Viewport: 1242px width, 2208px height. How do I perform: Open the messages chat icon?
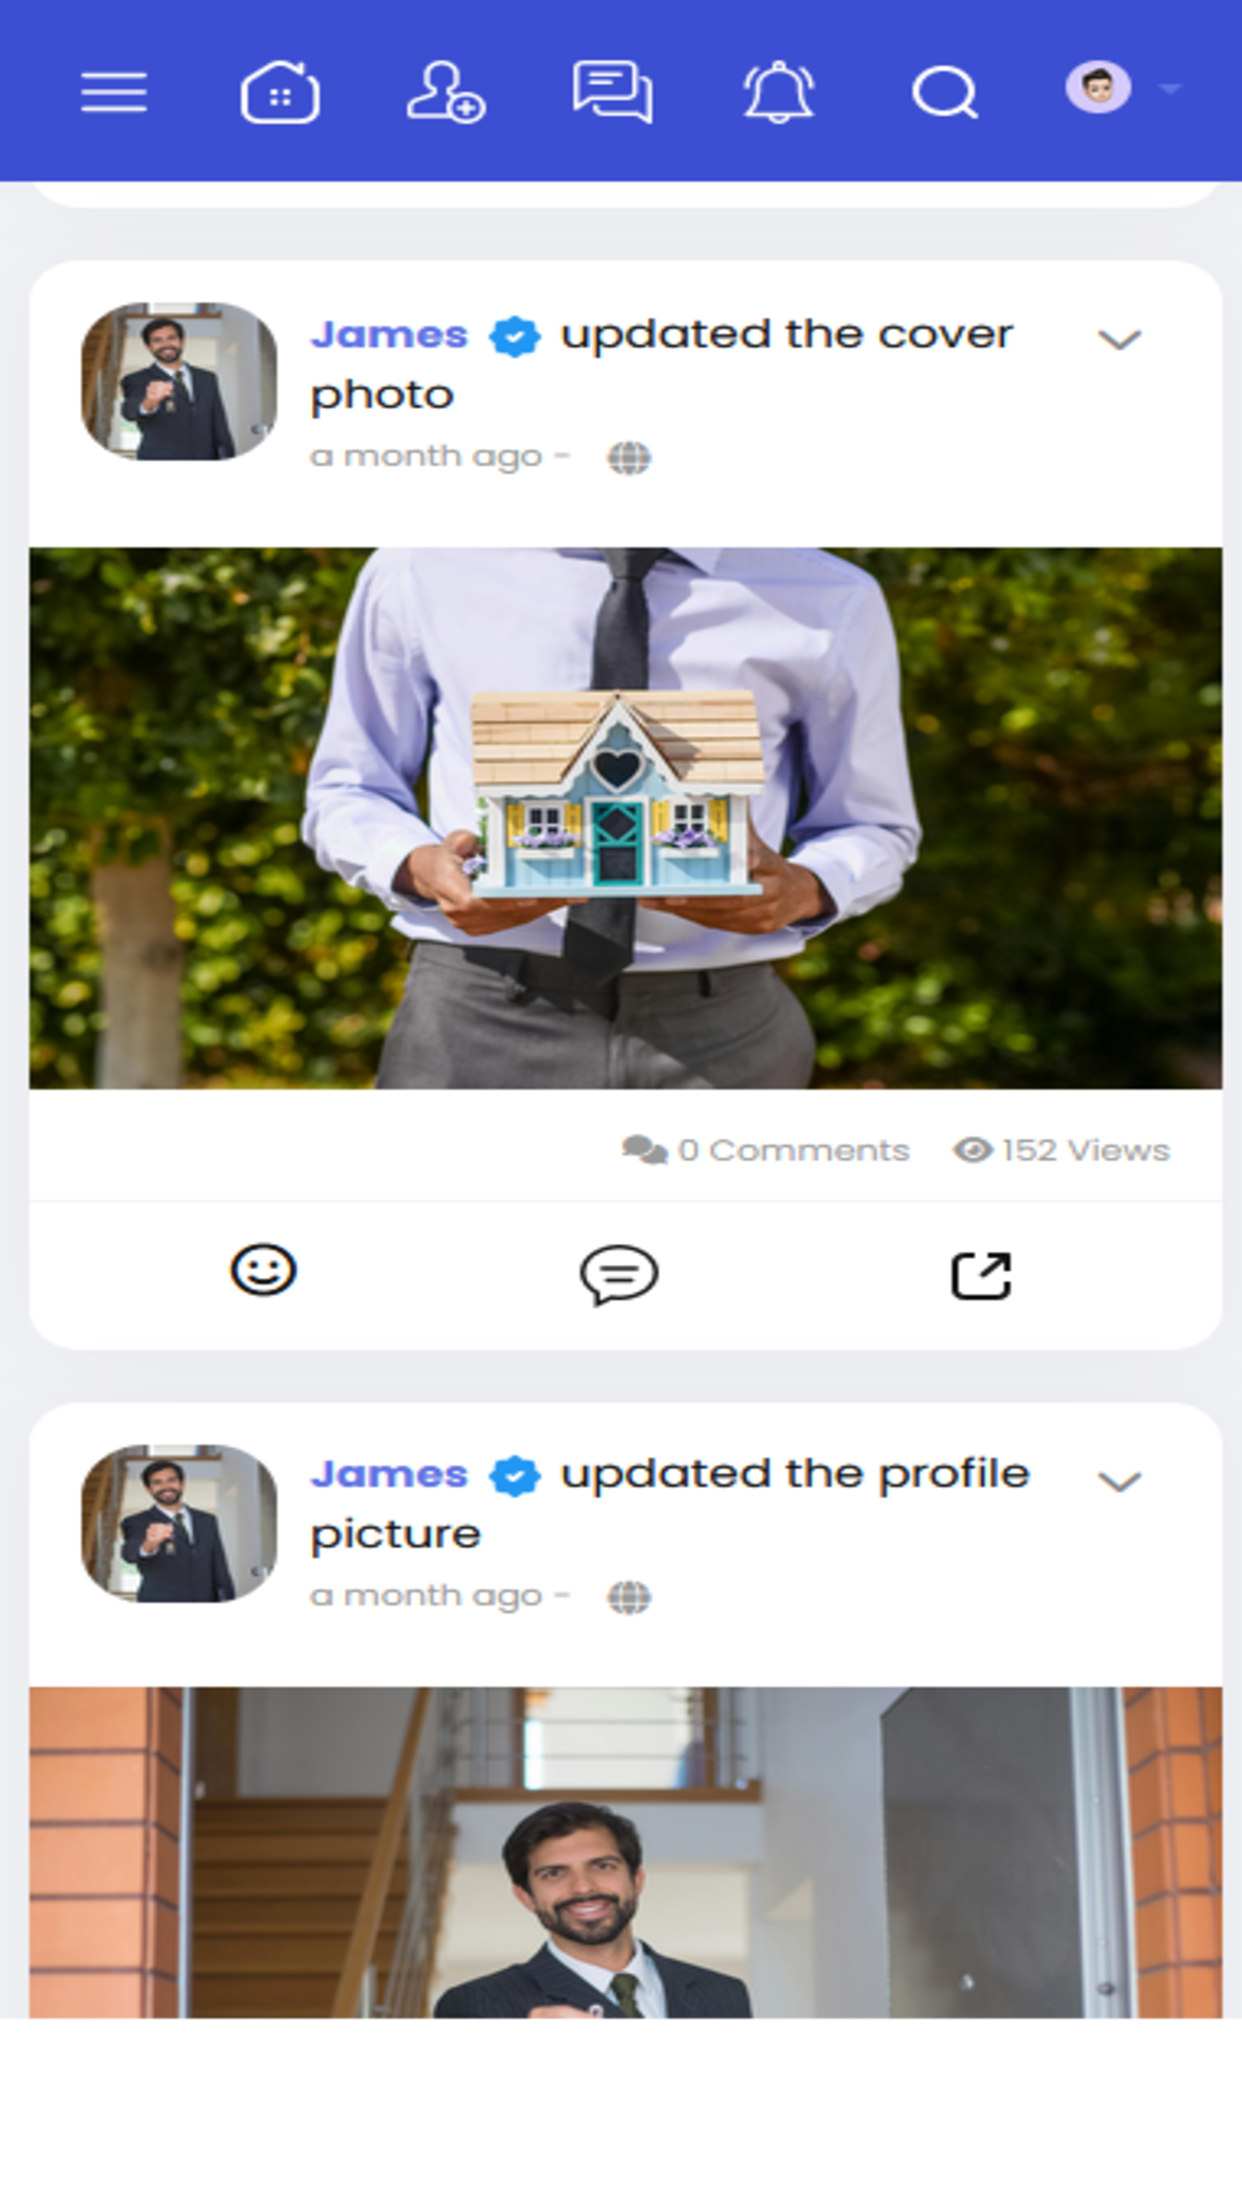tap(613, 92)
